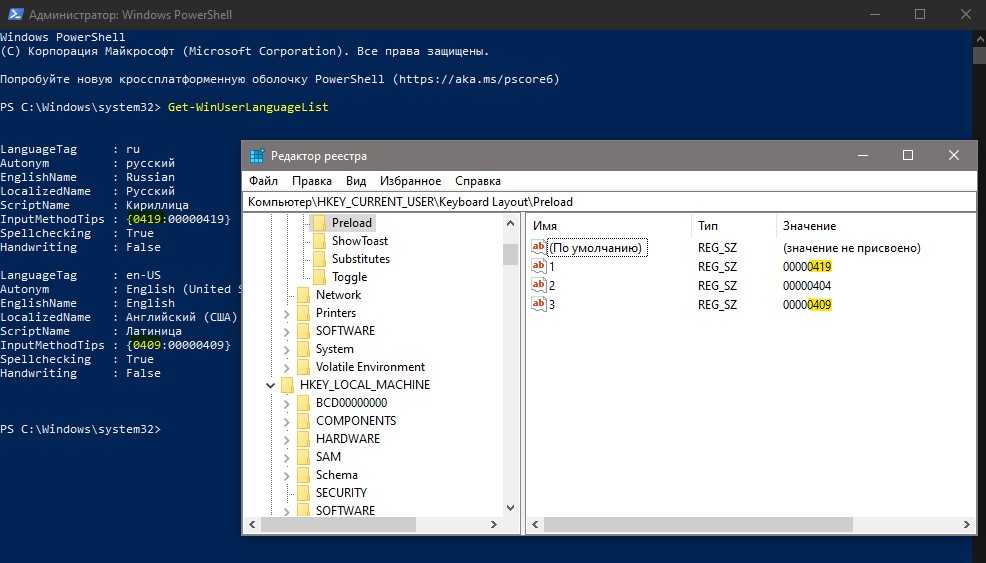Viewport: 986px width, 563px height.
Task: Select the string value icon for entry 1
Action: click(539, 267)
